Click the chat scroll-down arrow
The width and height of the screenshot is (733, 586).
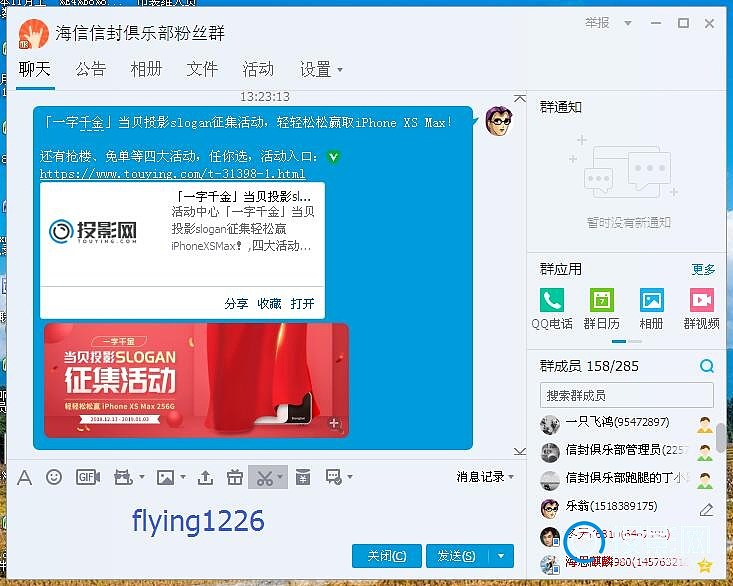(x=519, y=451)
